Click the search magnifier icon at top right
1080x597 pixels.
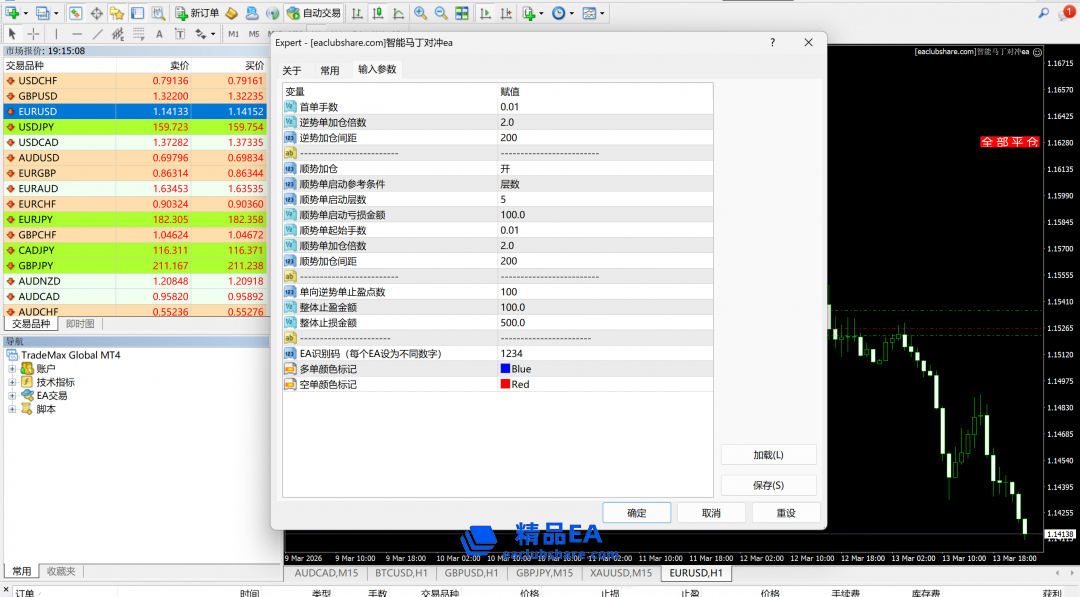point(1044,13)
